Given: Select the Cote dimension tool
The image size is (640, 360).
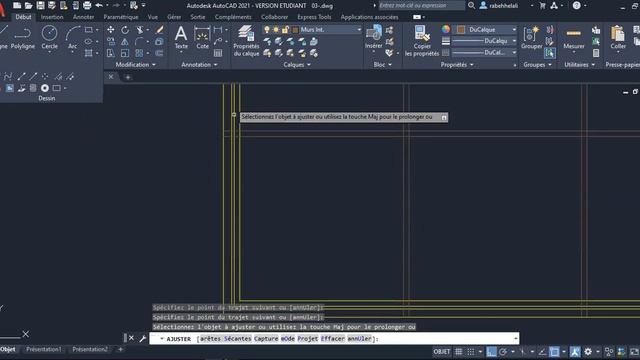Looking at the screenshot, I should tap(202, 38).
